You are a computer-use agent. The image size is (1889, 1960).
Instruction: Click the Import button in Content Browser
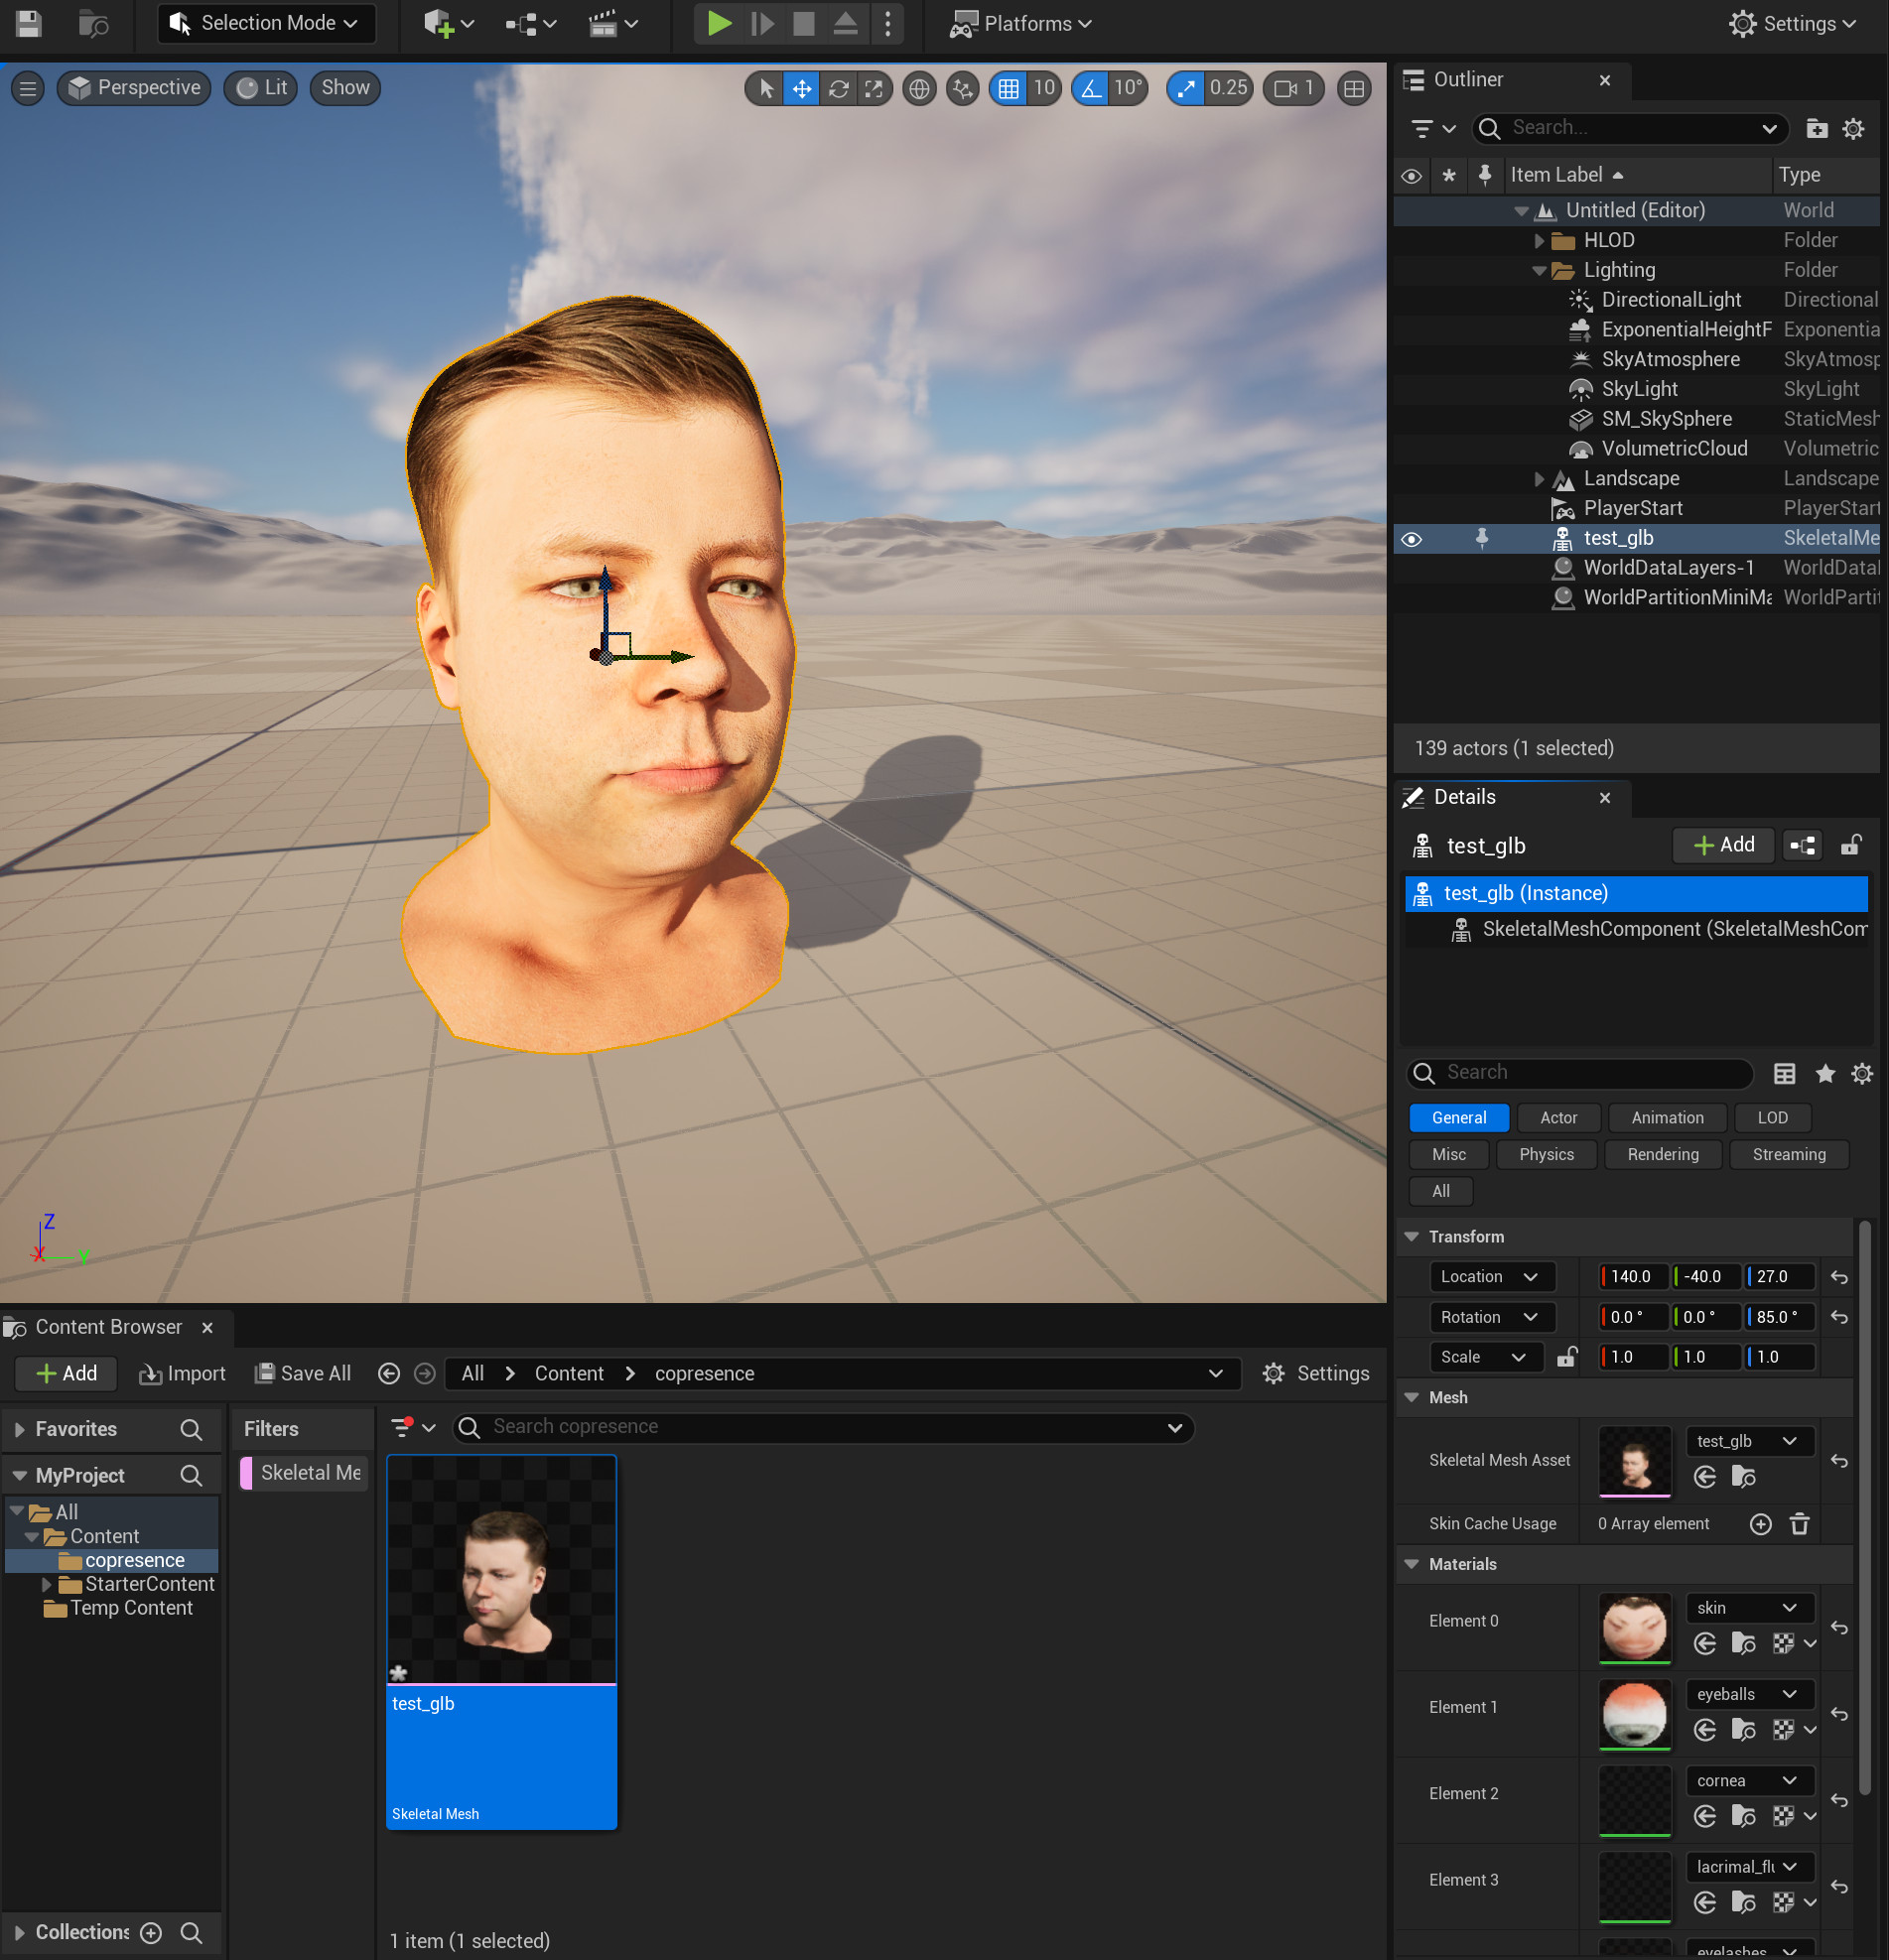(x=182, y=1373)
